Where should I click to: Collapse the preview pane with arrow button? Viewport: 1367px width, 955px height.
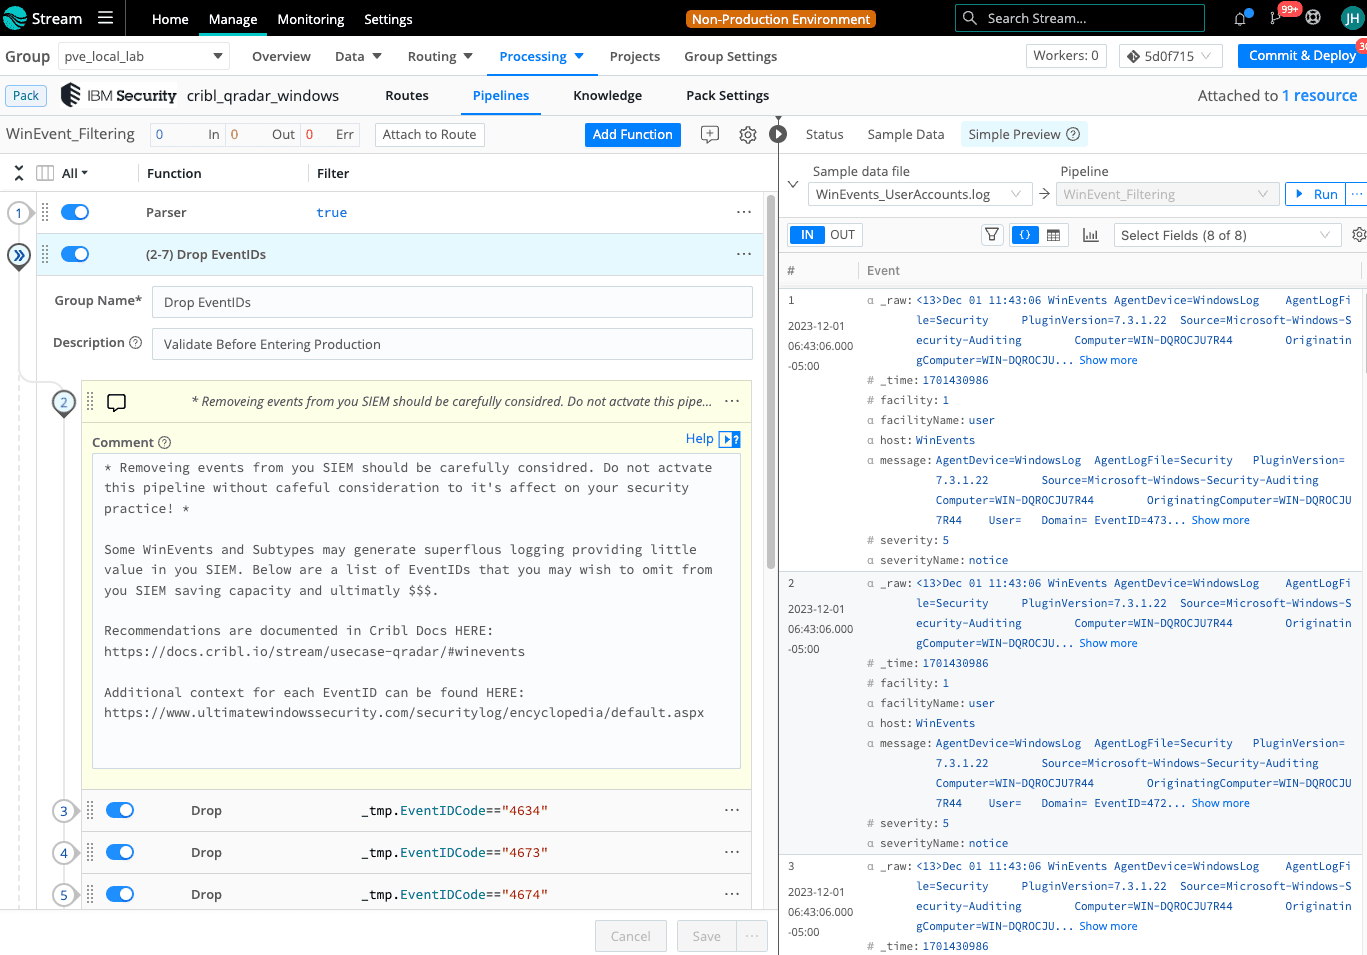pyautogui.click(x=778, y=134)
